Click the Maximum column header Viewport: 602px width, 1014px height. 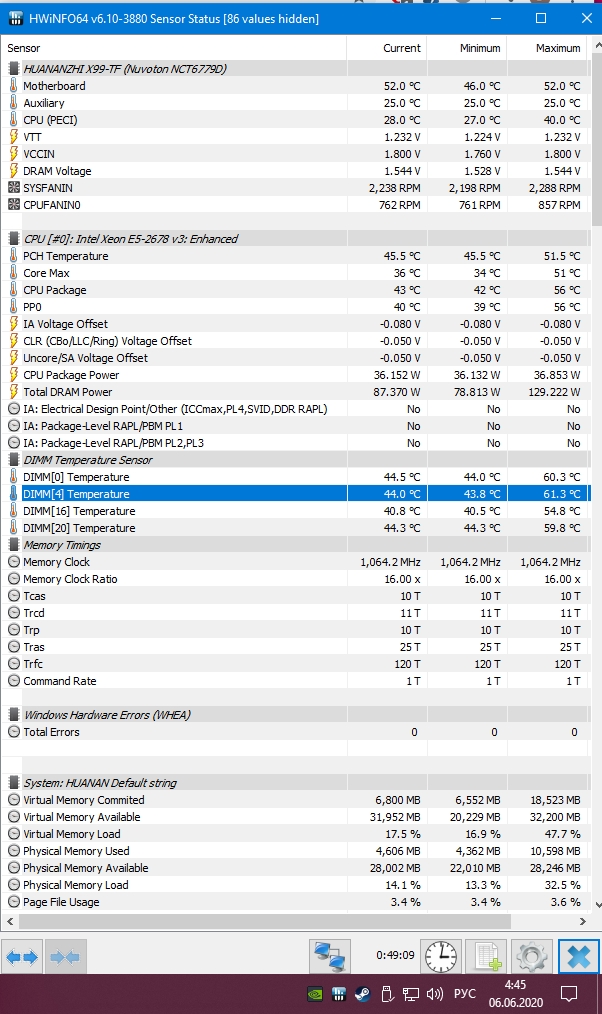click(558, 48)
